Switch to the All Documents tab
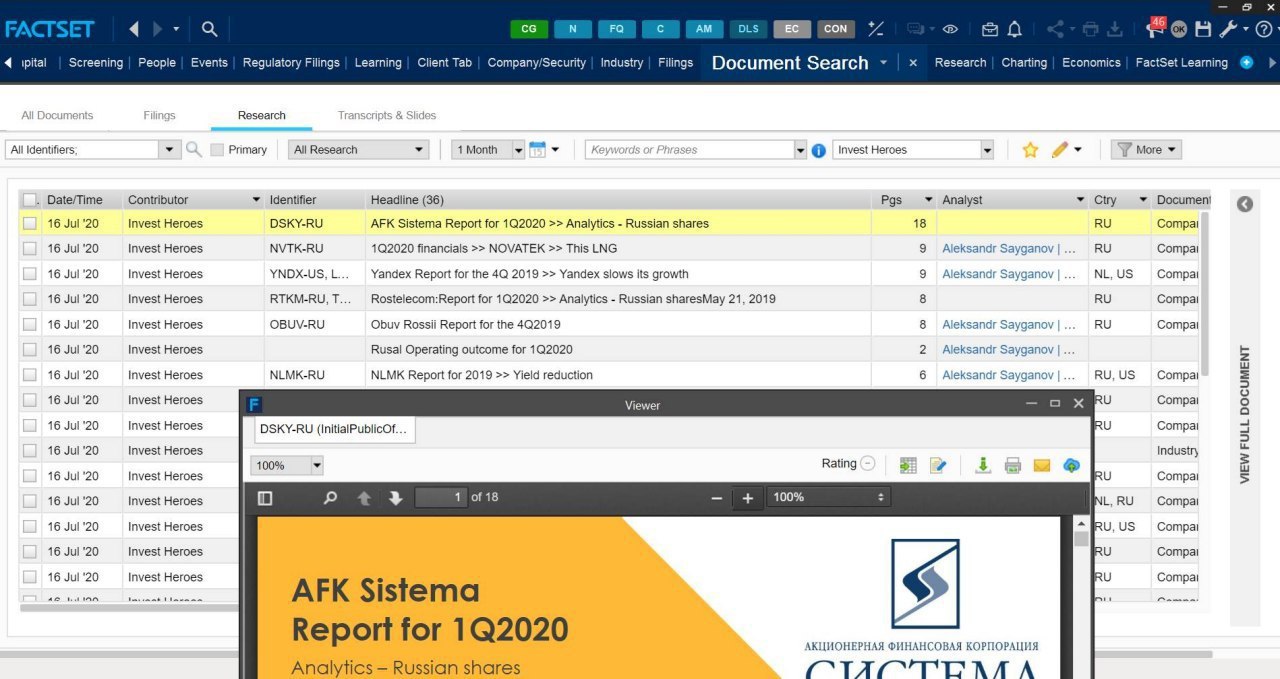This screenshot has height=679, width=1280. click(x=57, y=115)
